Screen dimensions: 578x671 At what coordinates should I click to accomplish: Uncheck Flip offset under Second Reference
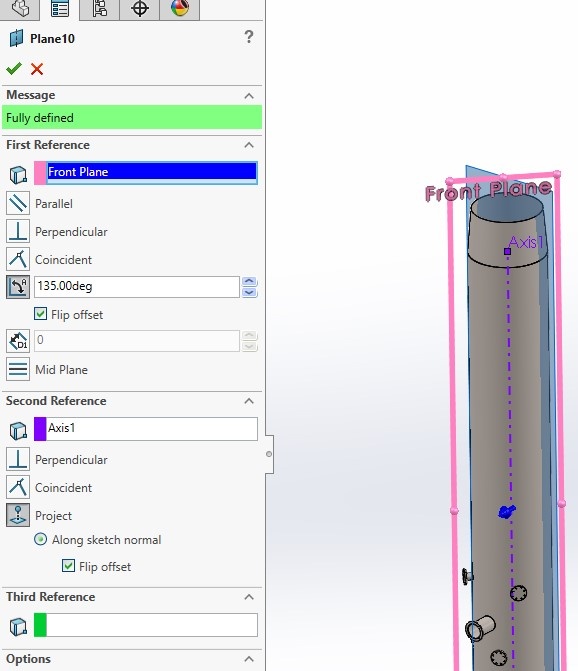click(x=68, y=566)
